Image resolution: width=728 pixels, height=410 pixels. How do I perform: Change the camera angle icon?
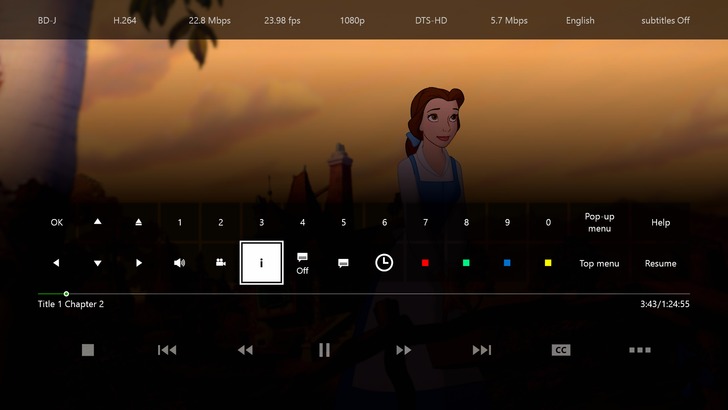coord(221,263)
